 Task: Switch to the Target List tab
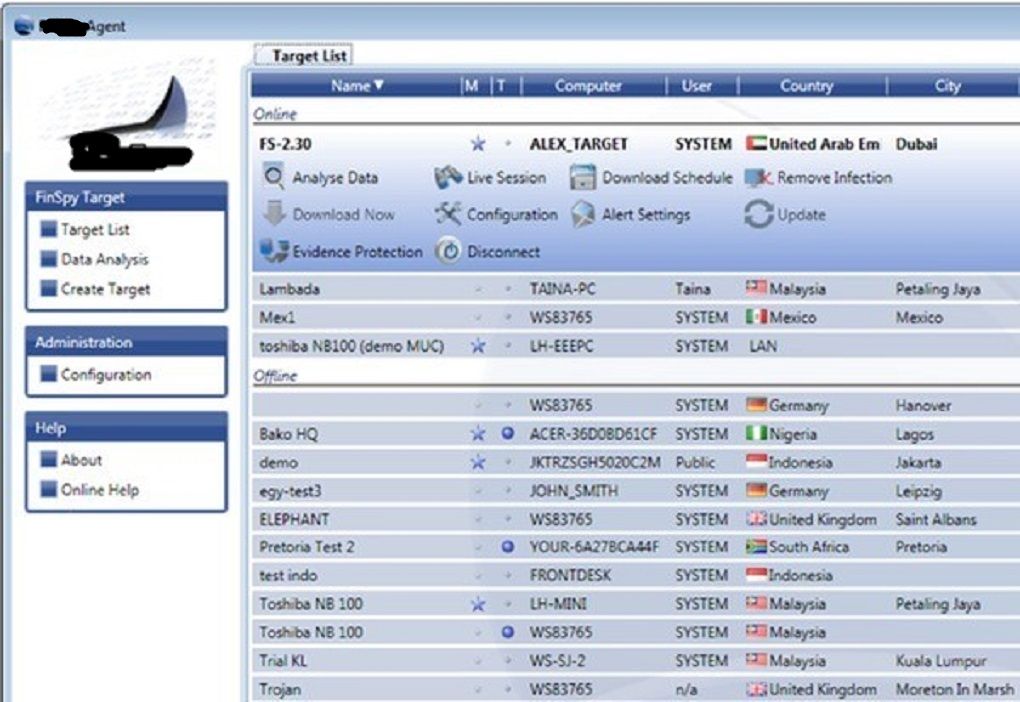pyautogui.click(x=304, y=56)
